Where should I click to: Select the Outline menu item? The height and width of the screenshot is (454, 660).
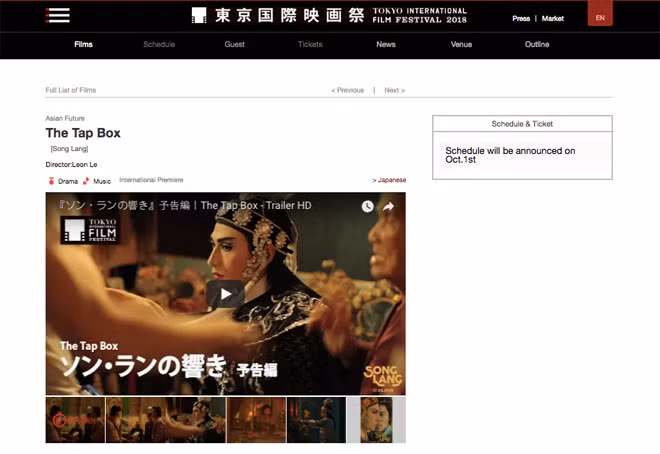point(537,44)
